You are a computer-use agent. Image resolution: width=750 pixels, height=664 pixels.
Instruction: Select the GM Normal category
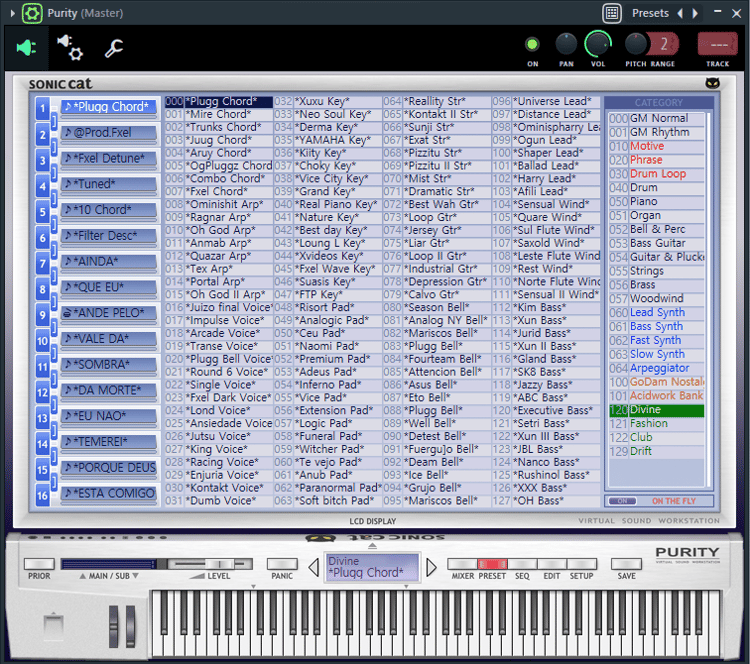coord(656,118)
